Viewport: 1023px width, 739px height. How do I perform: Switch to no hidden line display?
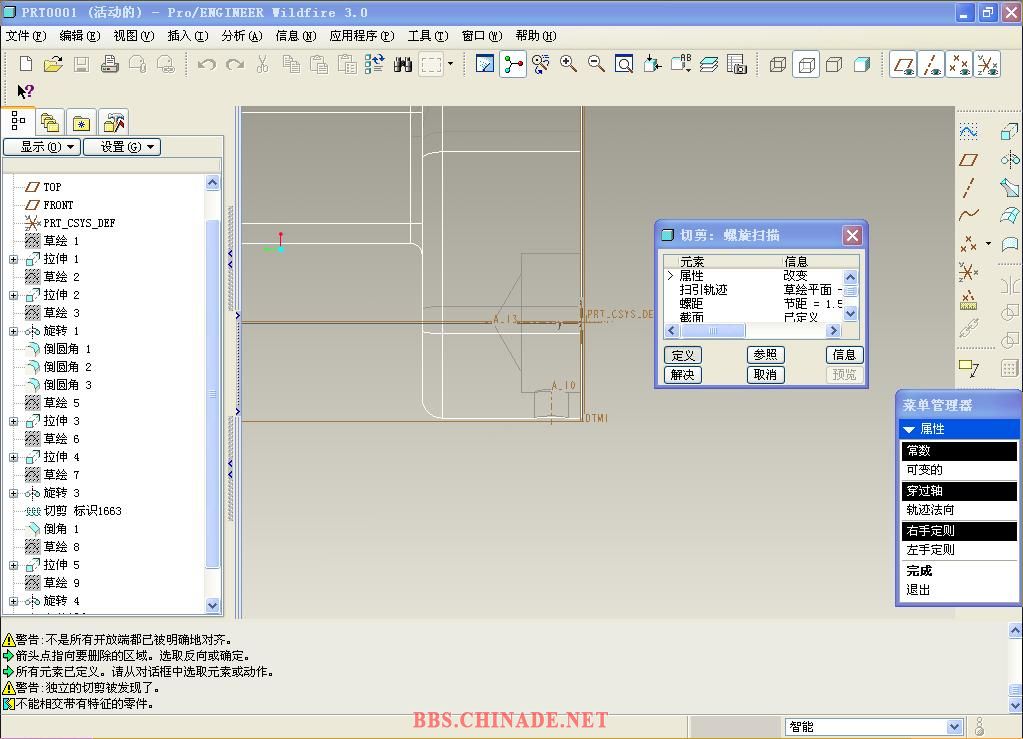[x=834, y=64]
